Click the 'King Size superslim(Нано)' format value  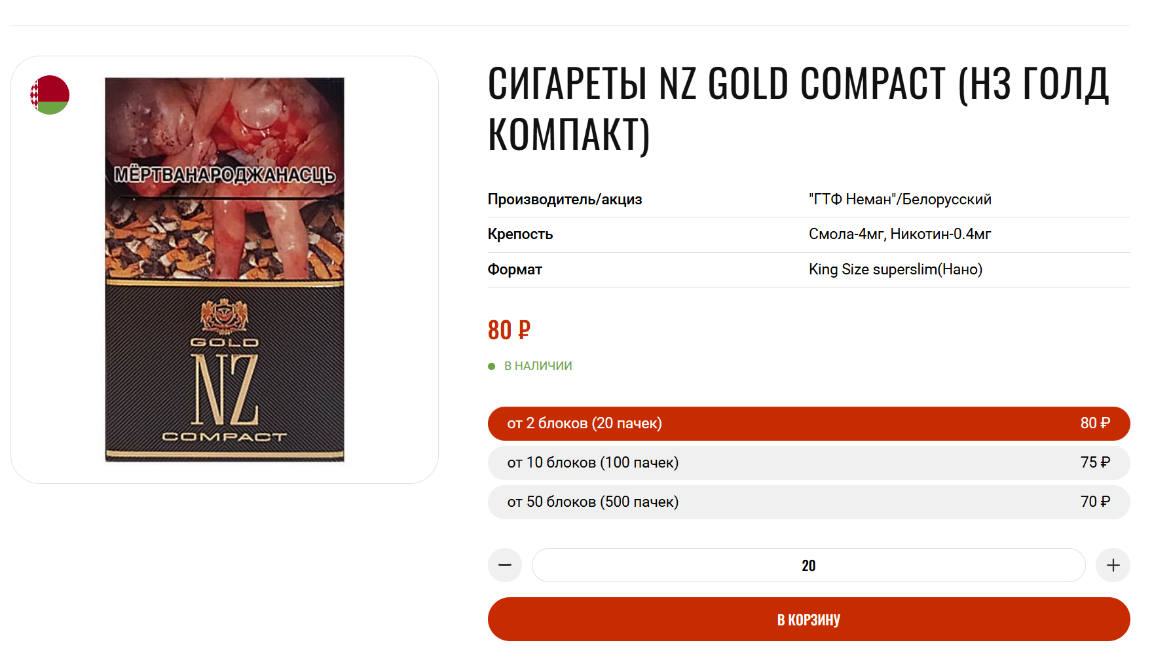coord(896,270)
